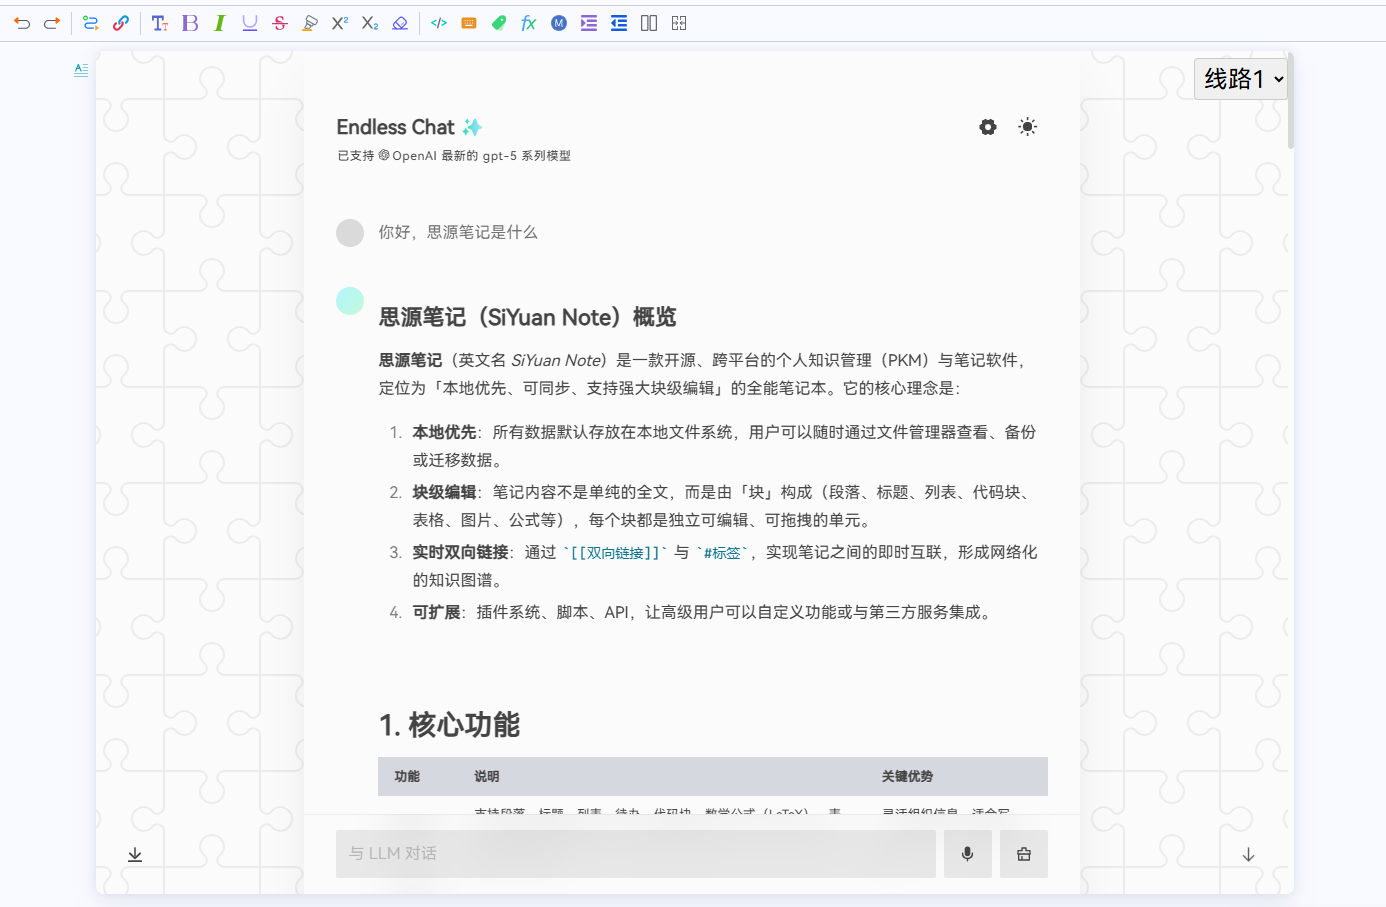Image resolution: width=1386 pixels, height=907 pixels.
Task: Increase indent of the block
Action: pos(589,23)
